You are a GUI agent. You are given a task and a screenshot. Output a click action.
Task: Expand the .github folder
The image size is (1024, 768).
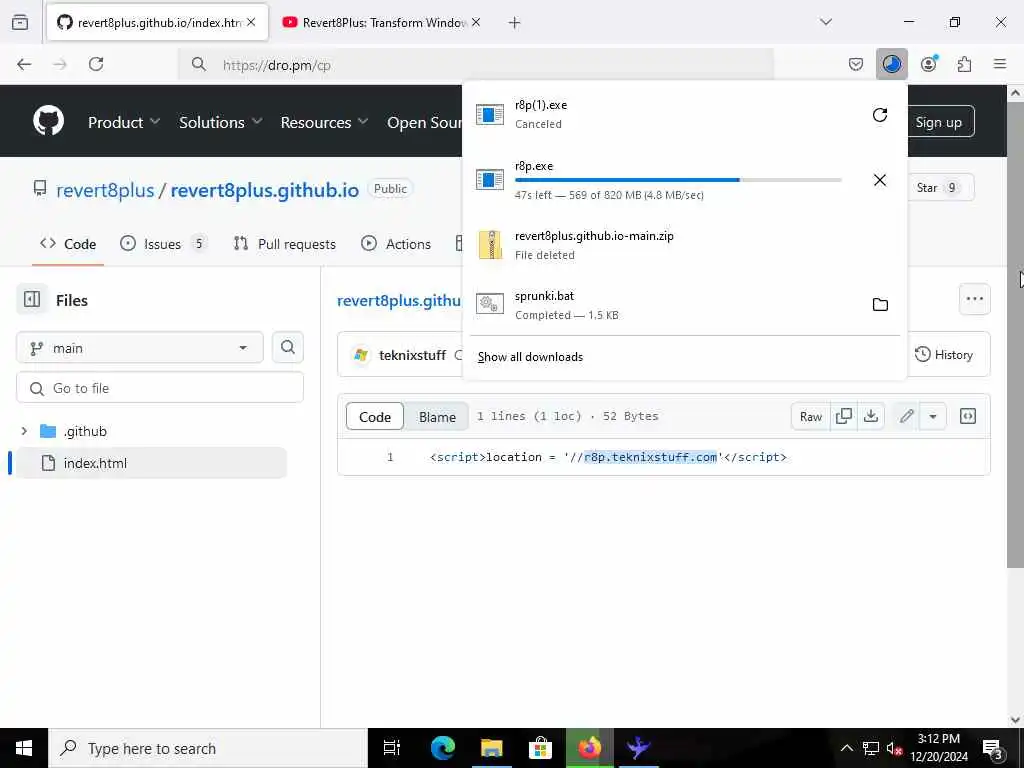[x=24, y=431]
